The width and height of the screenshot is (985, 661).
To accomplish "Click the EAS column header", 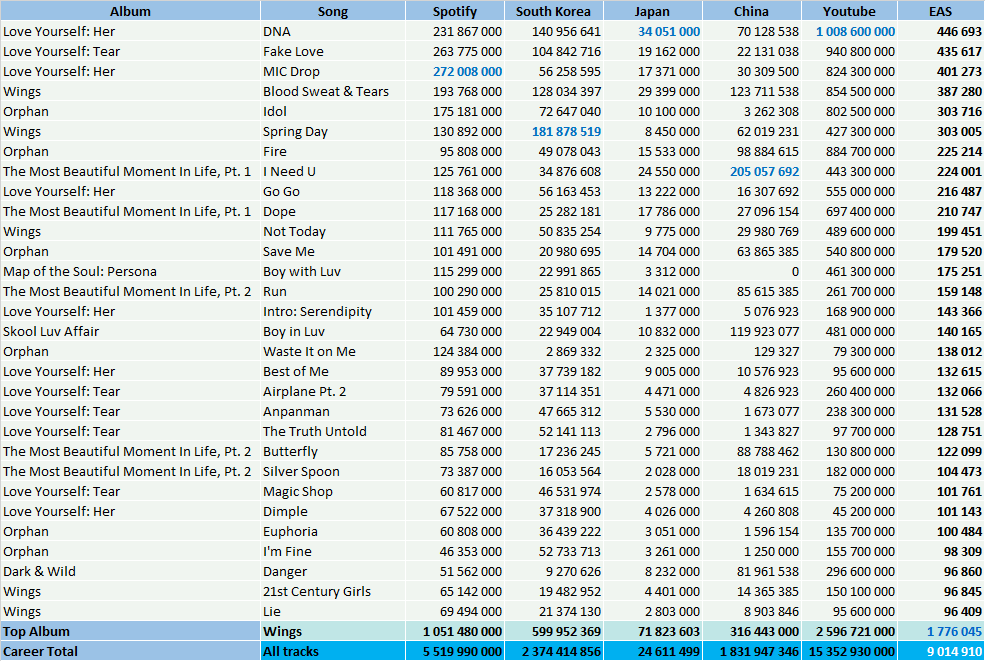I will [940, 11].
